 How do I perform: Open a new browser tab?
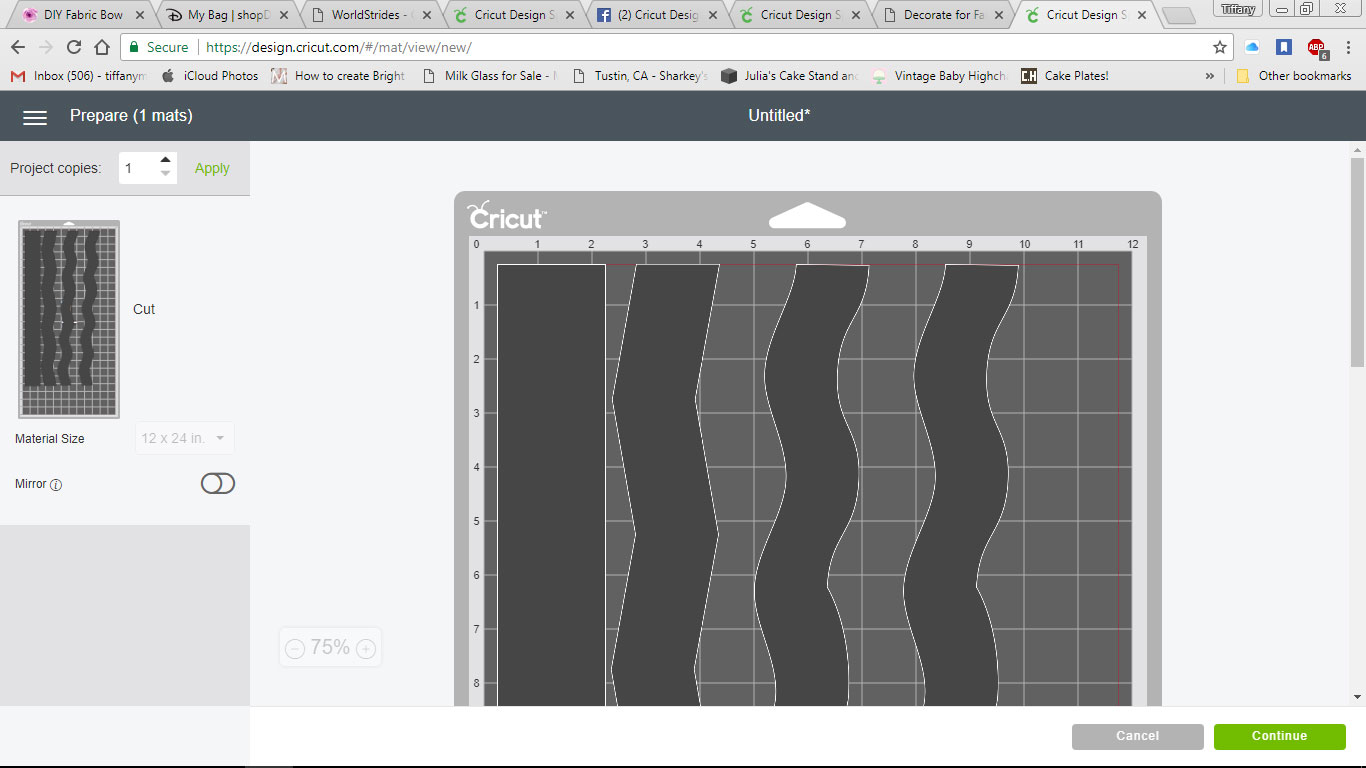point(1180,16)
